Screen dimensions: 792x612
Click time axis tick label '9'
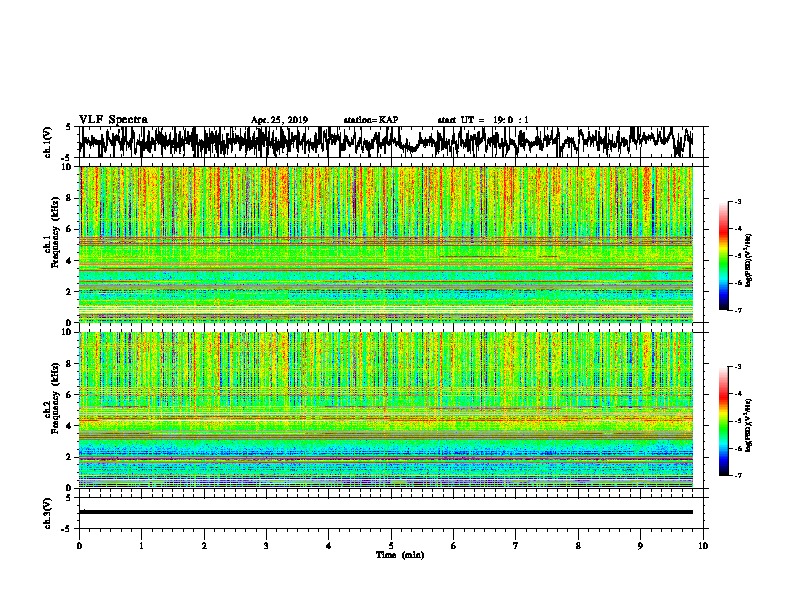[x=640, y=546]
